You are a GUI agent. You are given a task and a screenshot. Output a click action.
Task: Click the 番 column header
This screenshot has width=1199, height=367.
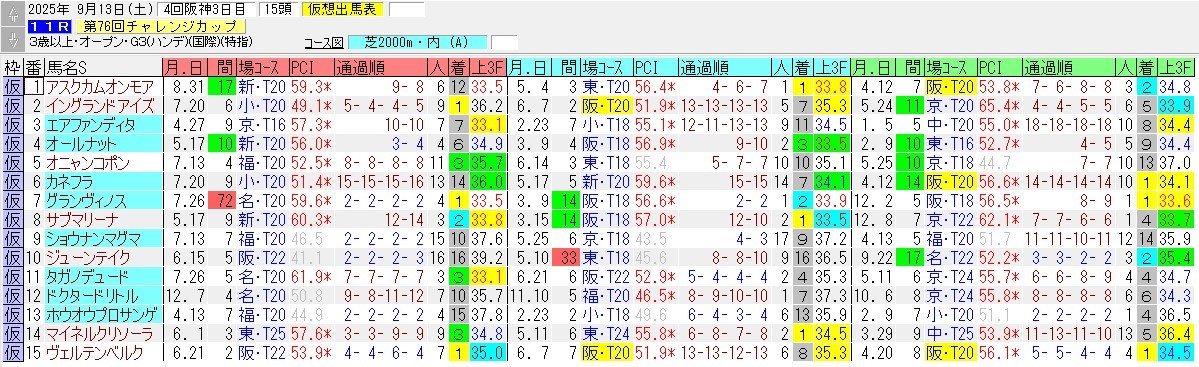34,67
